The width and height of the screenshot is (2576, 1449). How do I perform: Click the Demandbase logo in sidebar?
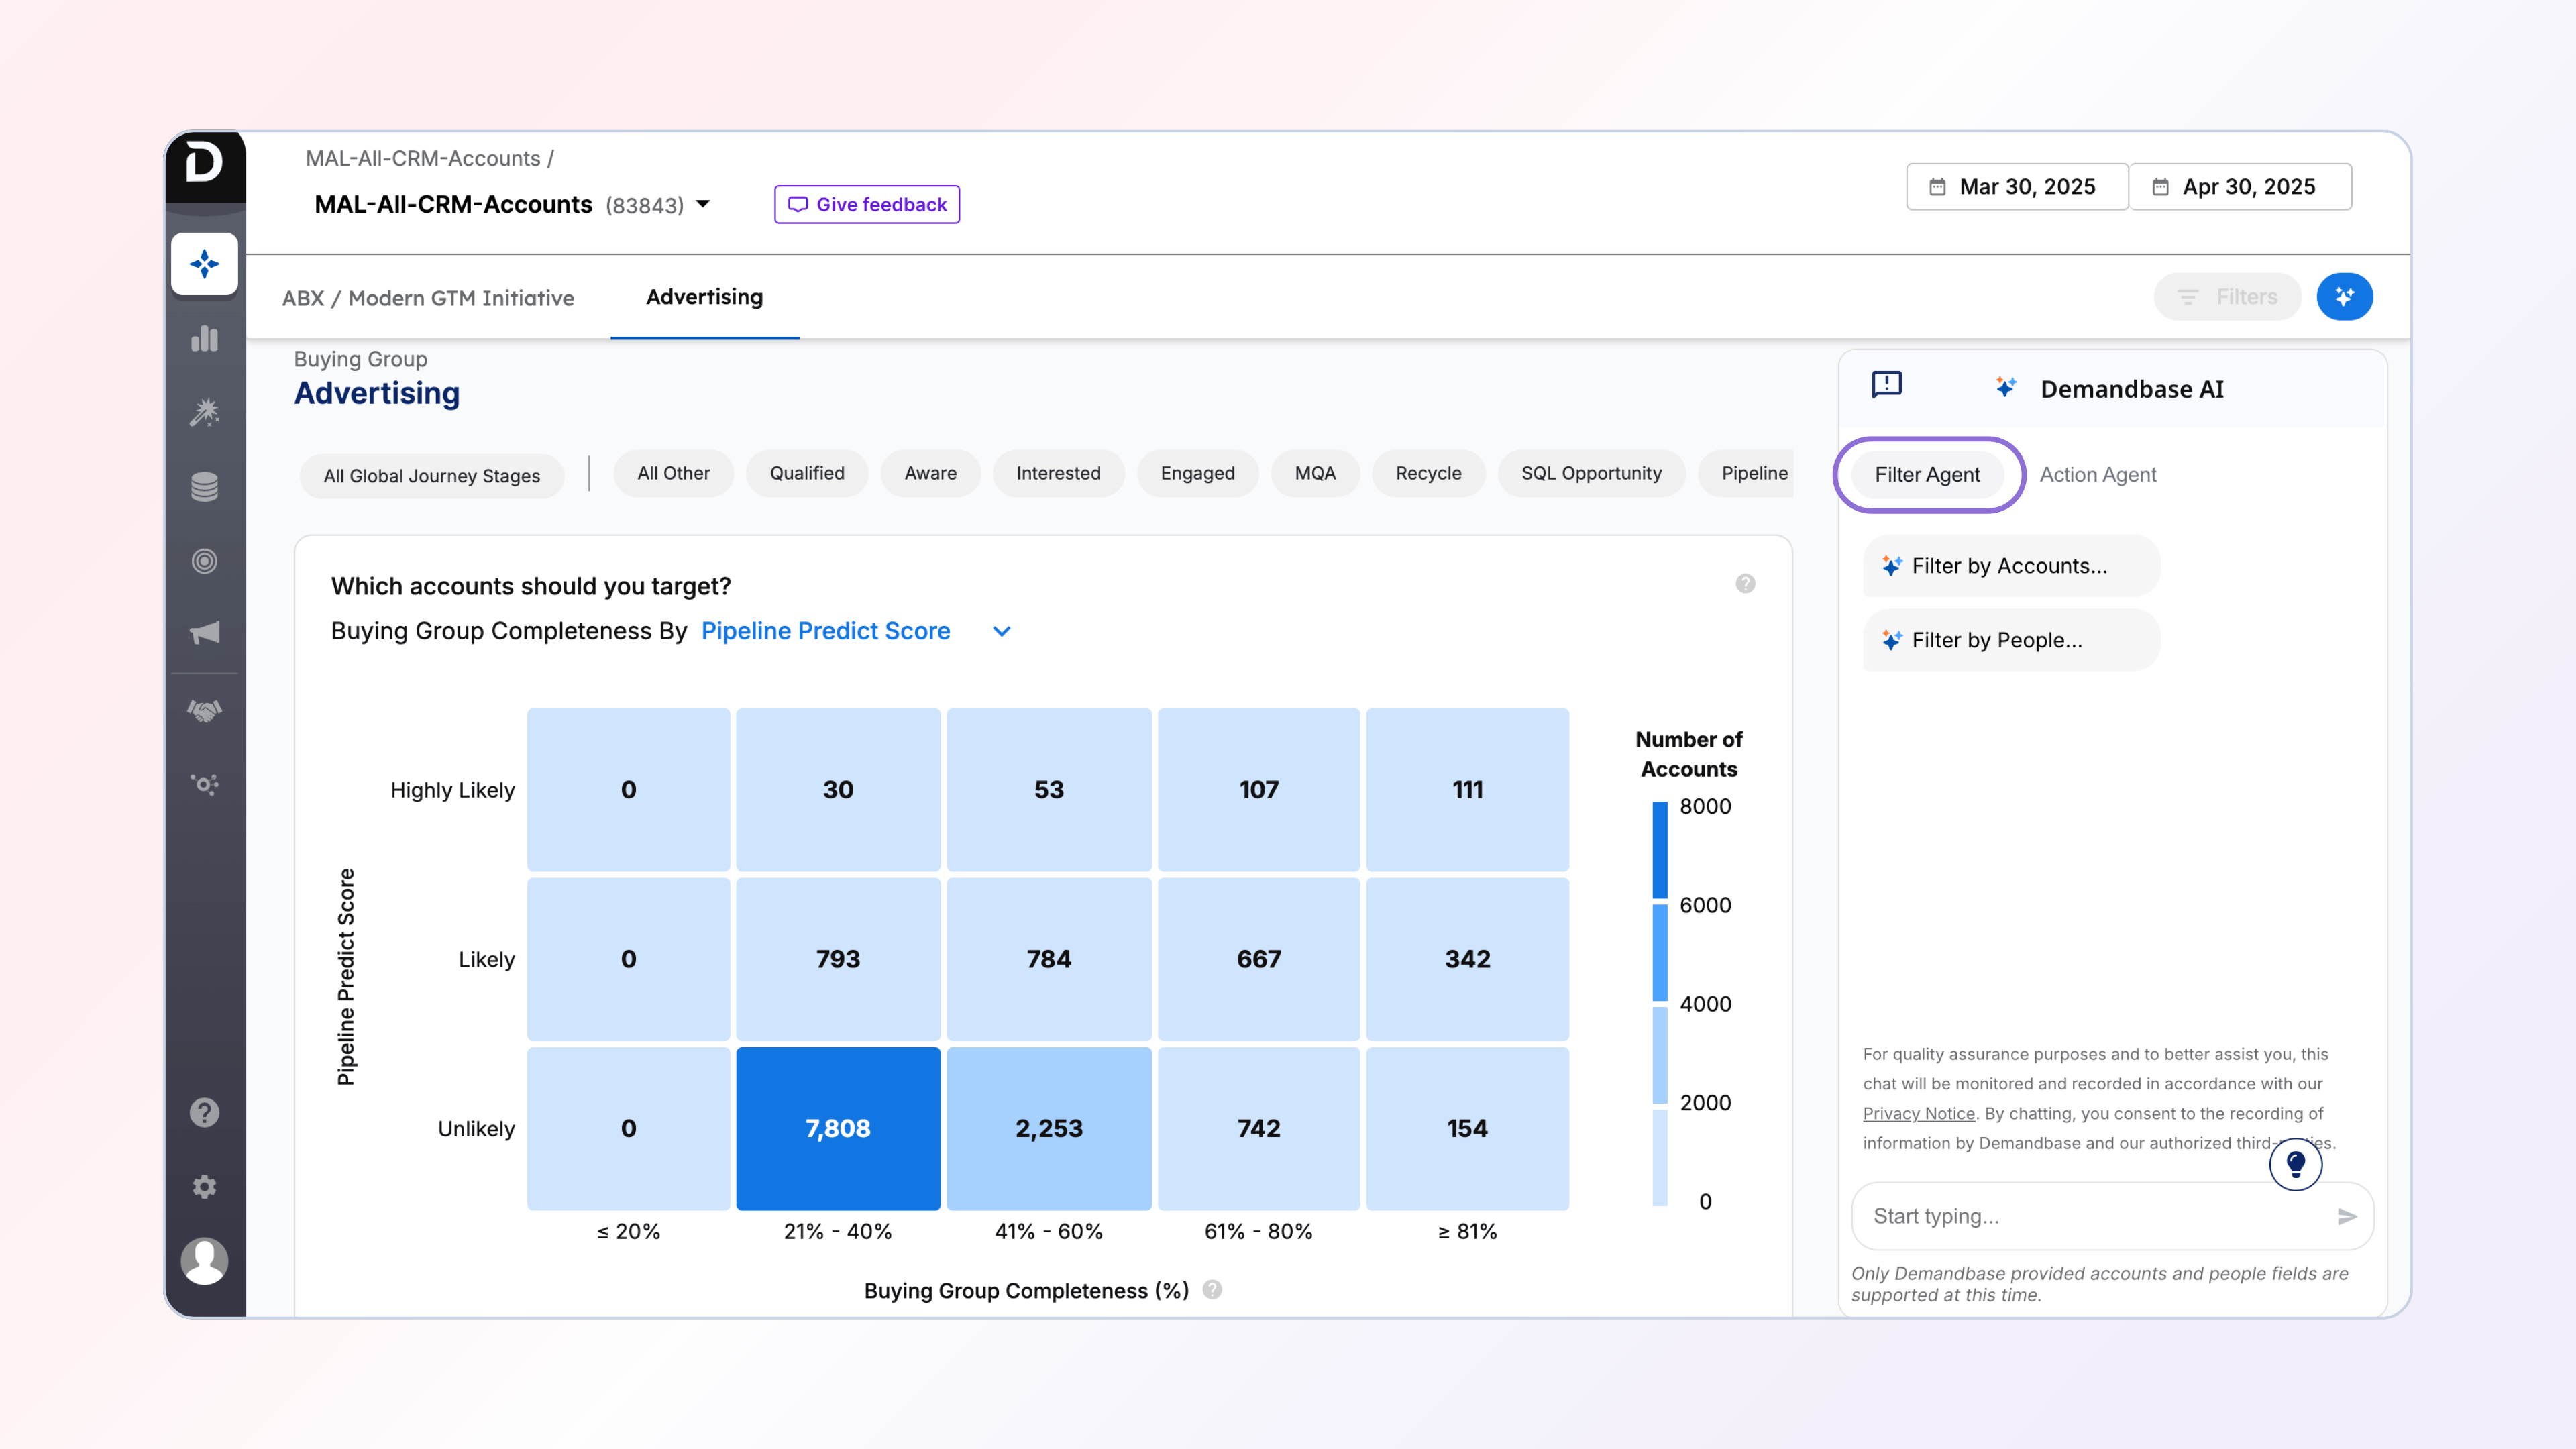(204, 162)
